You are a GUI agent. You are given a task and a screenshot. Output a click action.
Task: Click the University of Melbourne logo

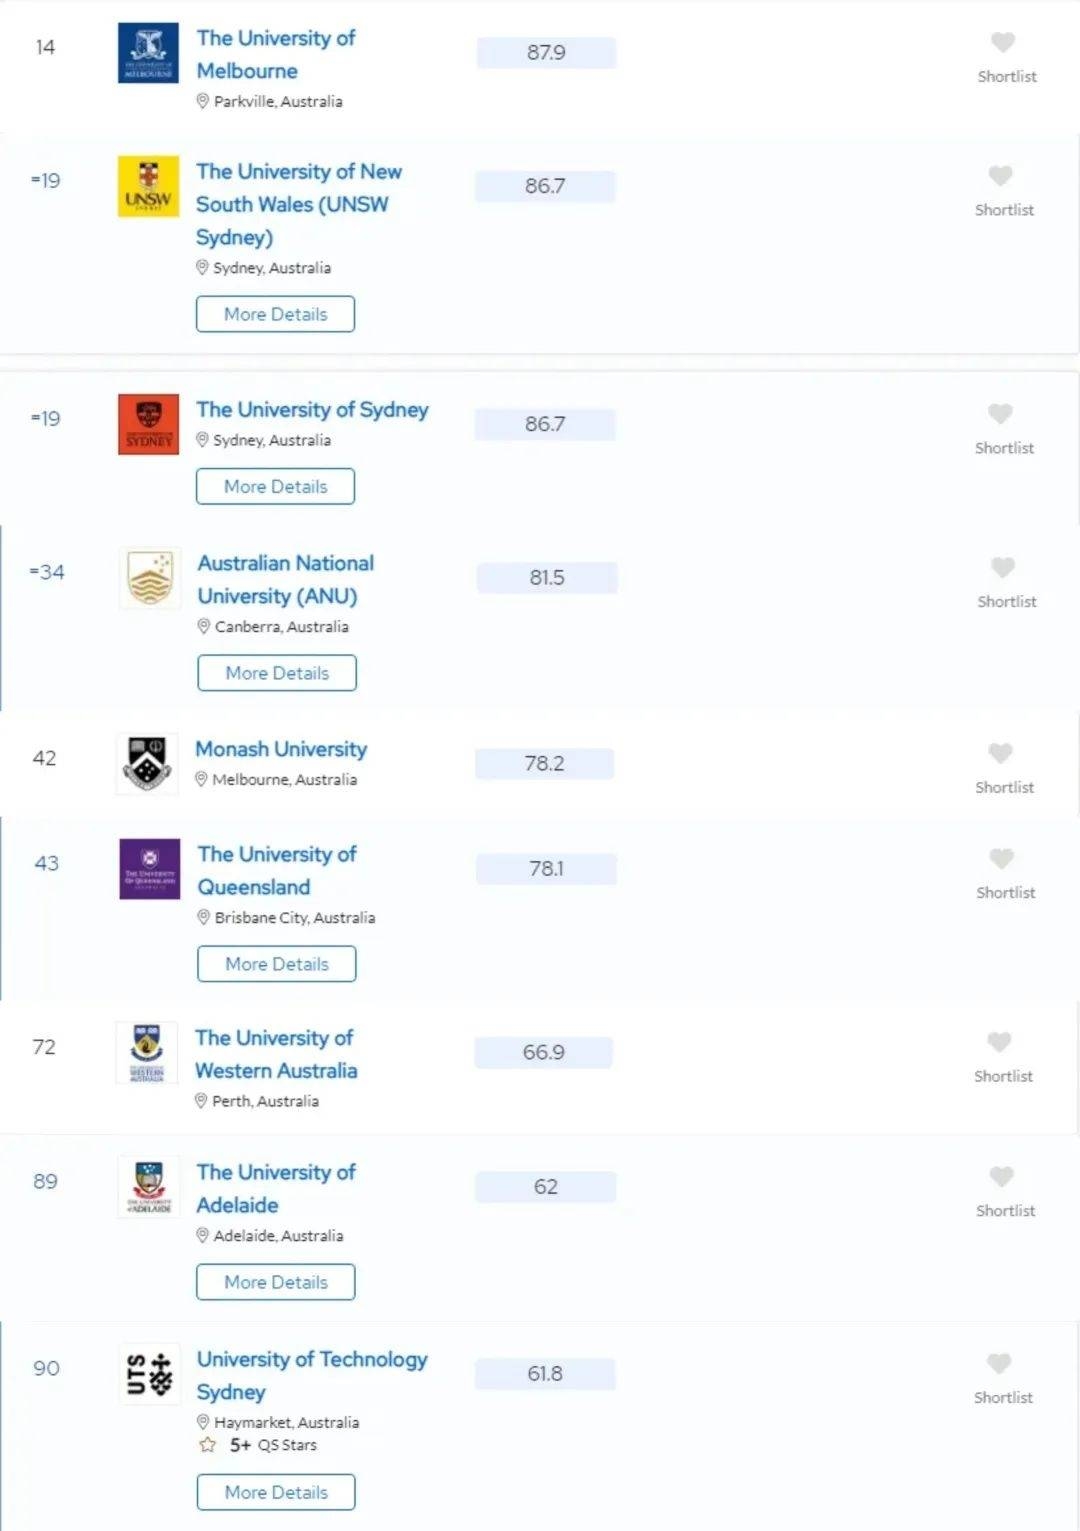pos(148,53)
